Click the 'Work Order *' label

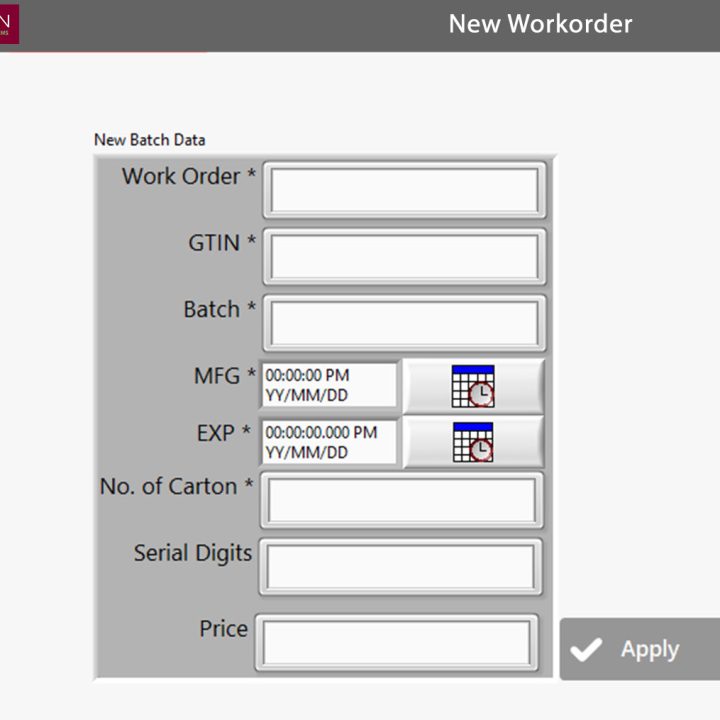(188, 177)
